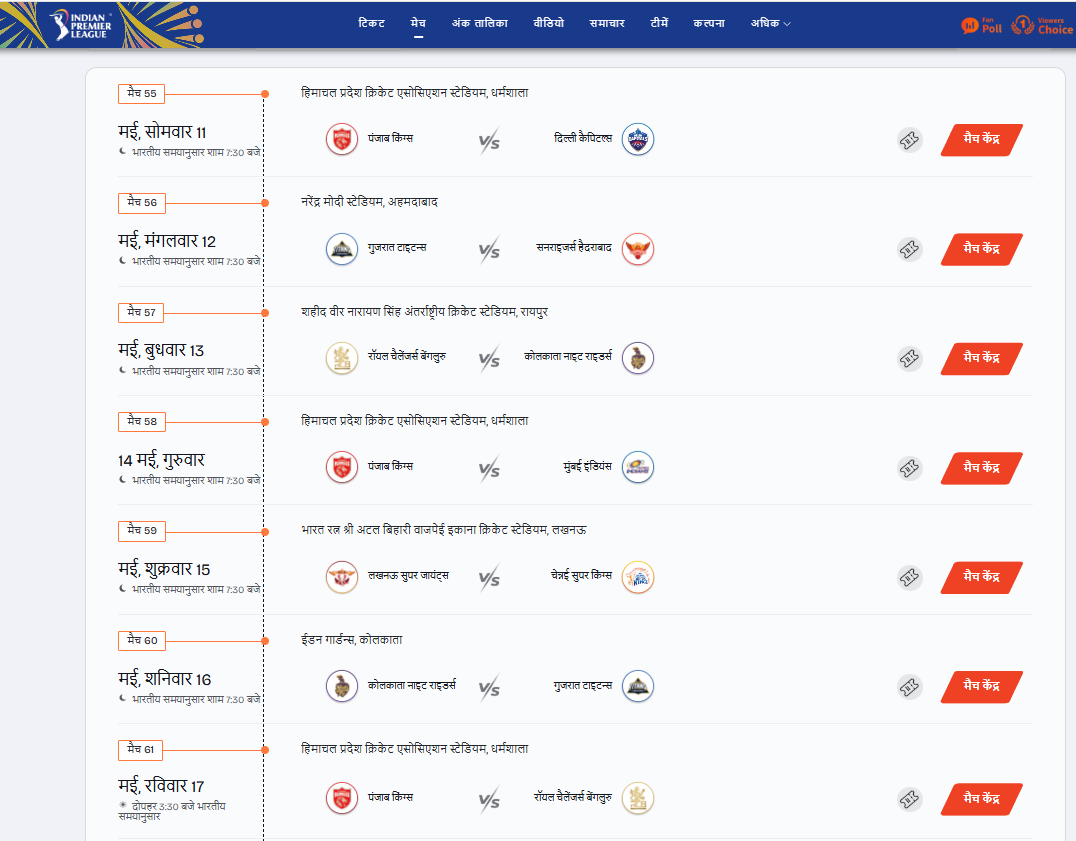
Task: Click Punjab Kings logo in match 55
Action: (342, 139)
